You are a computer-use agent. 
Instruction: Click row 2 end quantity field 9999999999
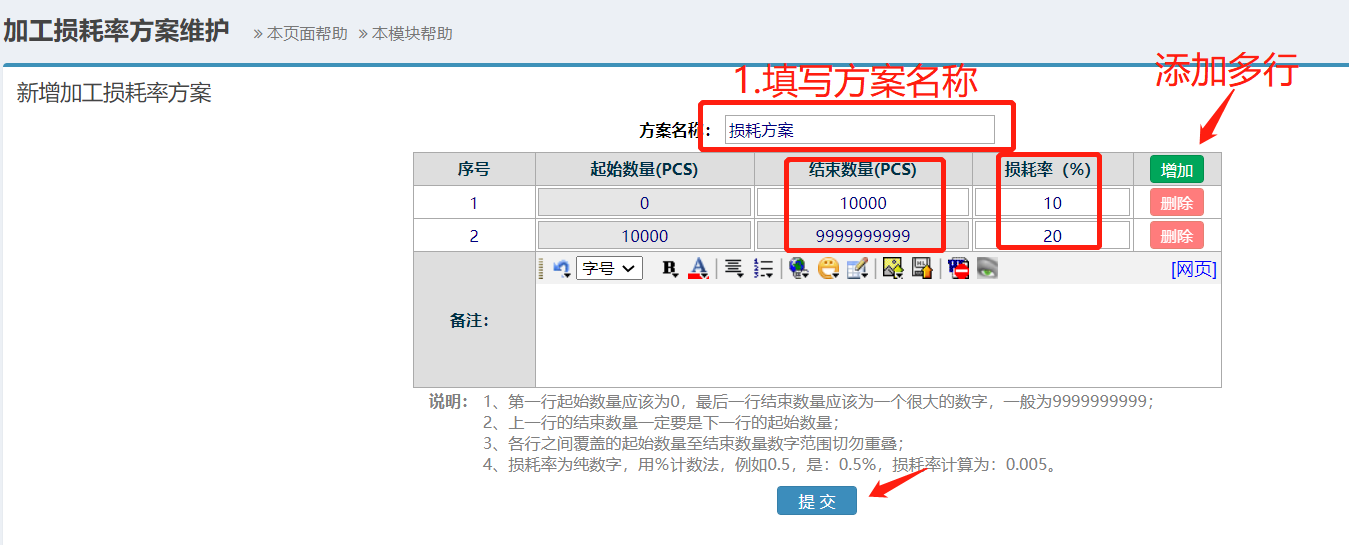tap(863, 235)
